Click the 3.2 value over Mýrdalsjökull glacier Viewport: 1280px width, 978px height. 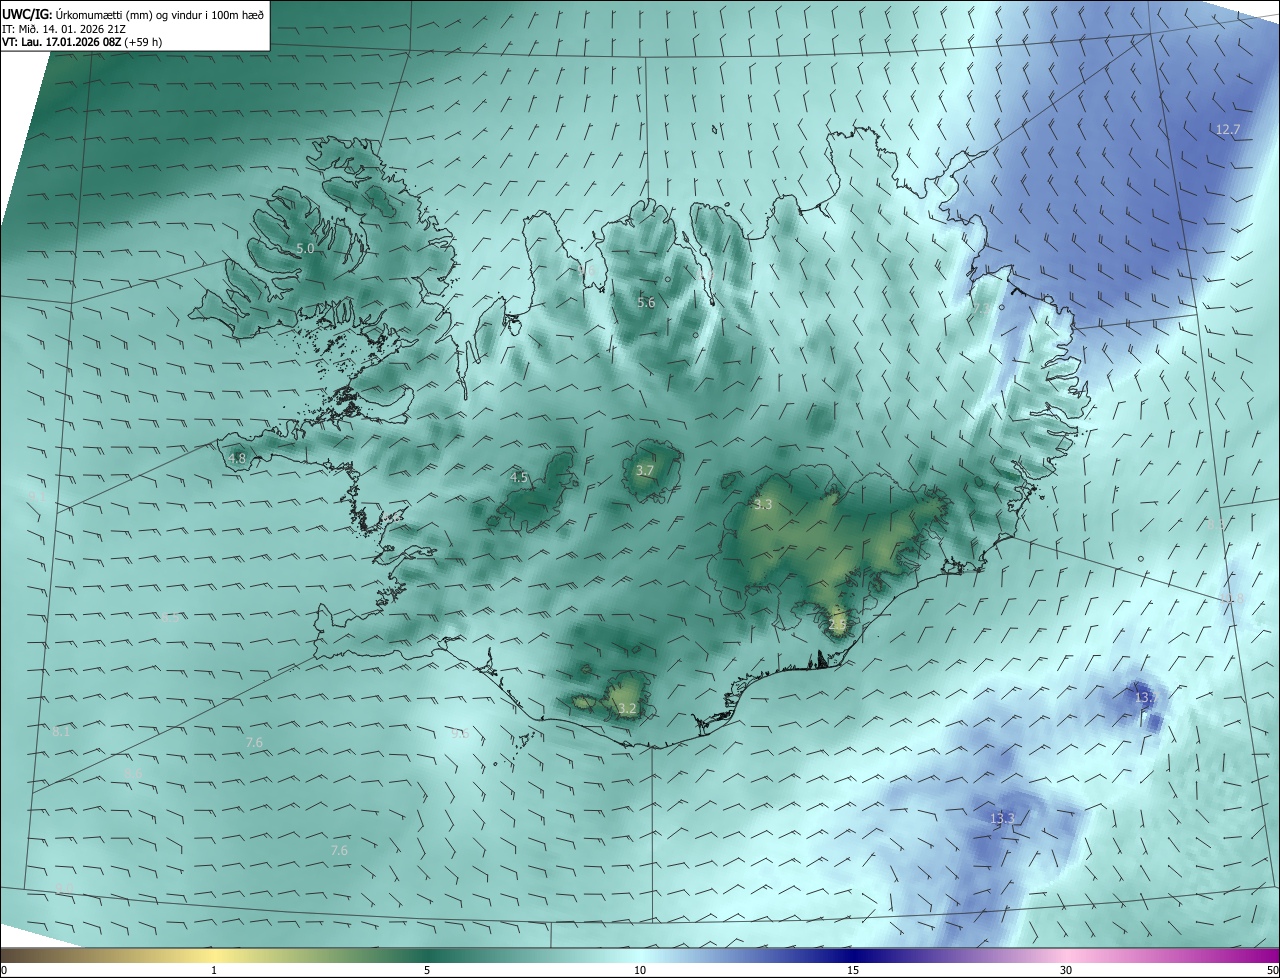coord(627,708)
